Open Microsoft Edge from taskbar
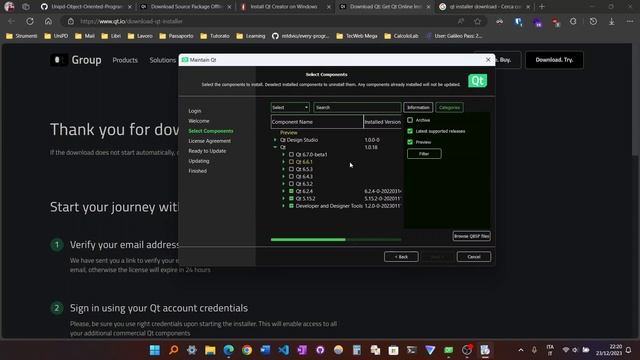 229,350
